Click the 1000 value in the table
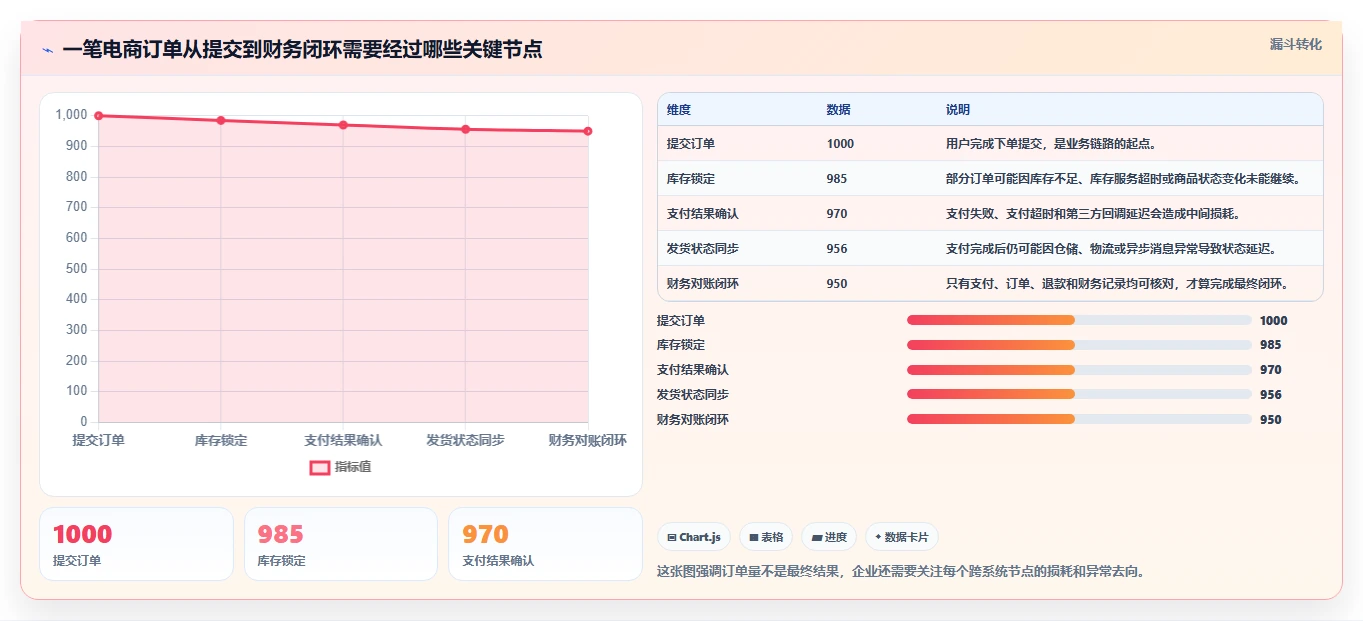The height and width of the screenshot is (621, 1363). (840, 144)
